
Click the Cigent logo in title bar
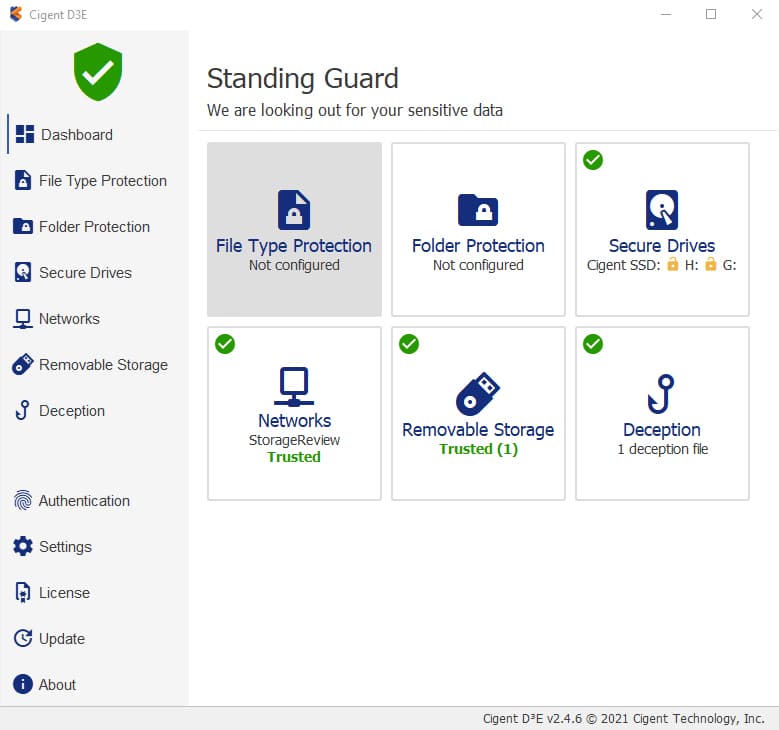16,14
